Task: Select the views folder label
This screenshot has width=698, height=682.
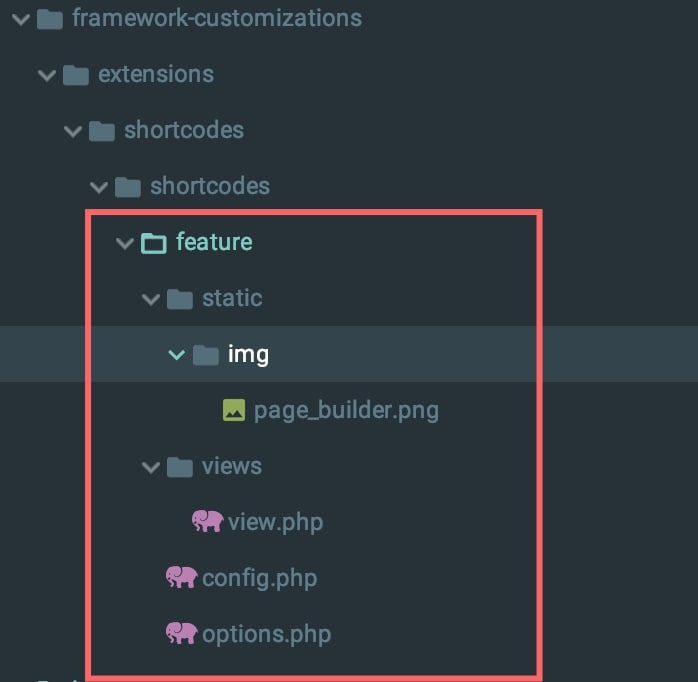Action: click(x=232, y=467)
